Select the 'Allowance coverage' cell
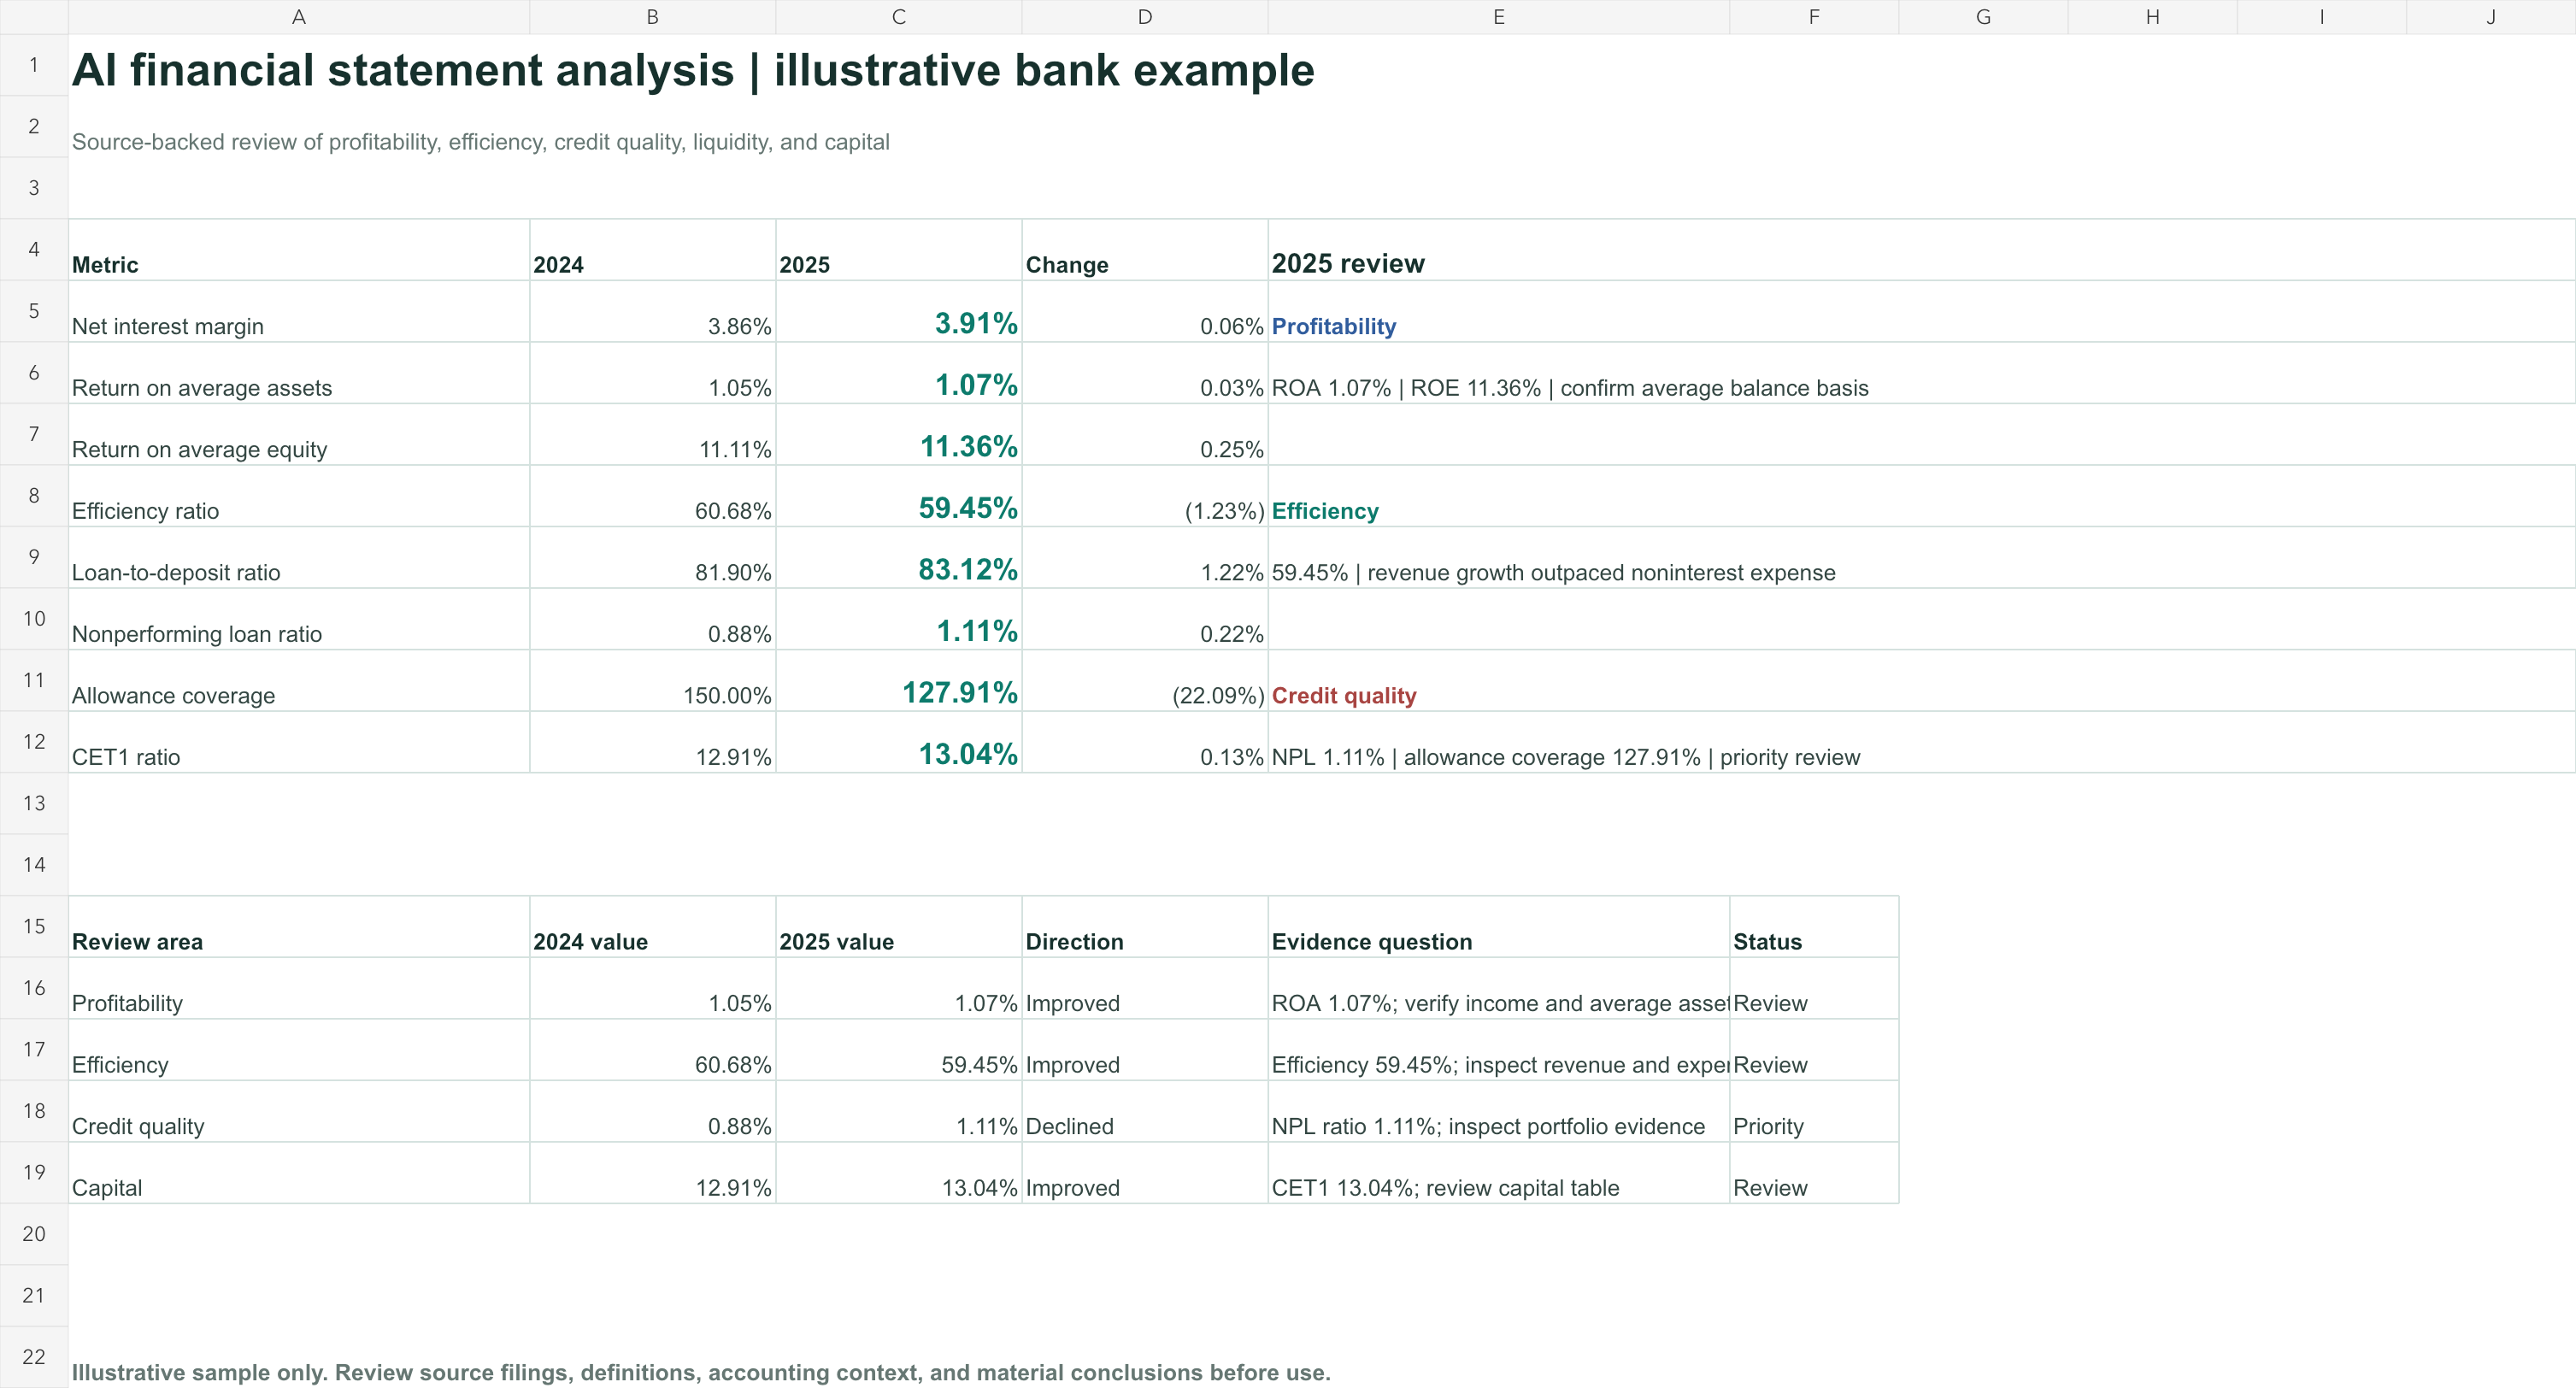Image resolution: width=2576 pixels, height=1388 pixels. [x=299, y=681]
